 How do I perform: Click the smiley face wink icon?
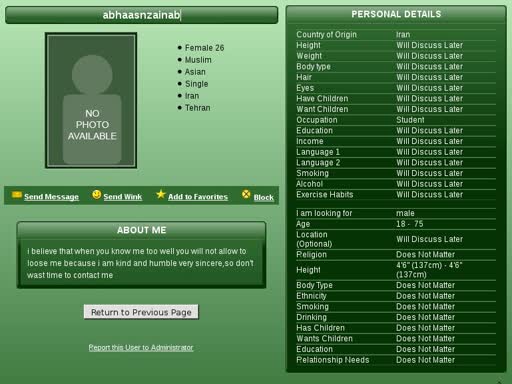point(97,195)
